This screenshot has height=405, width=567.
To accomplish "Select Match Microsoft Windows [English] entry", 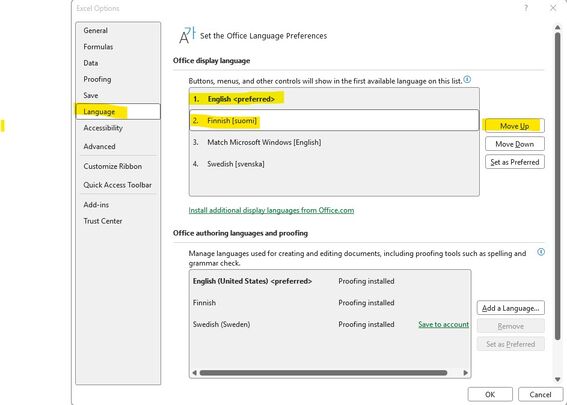I will pyautogui.click(x=334, y=142).
